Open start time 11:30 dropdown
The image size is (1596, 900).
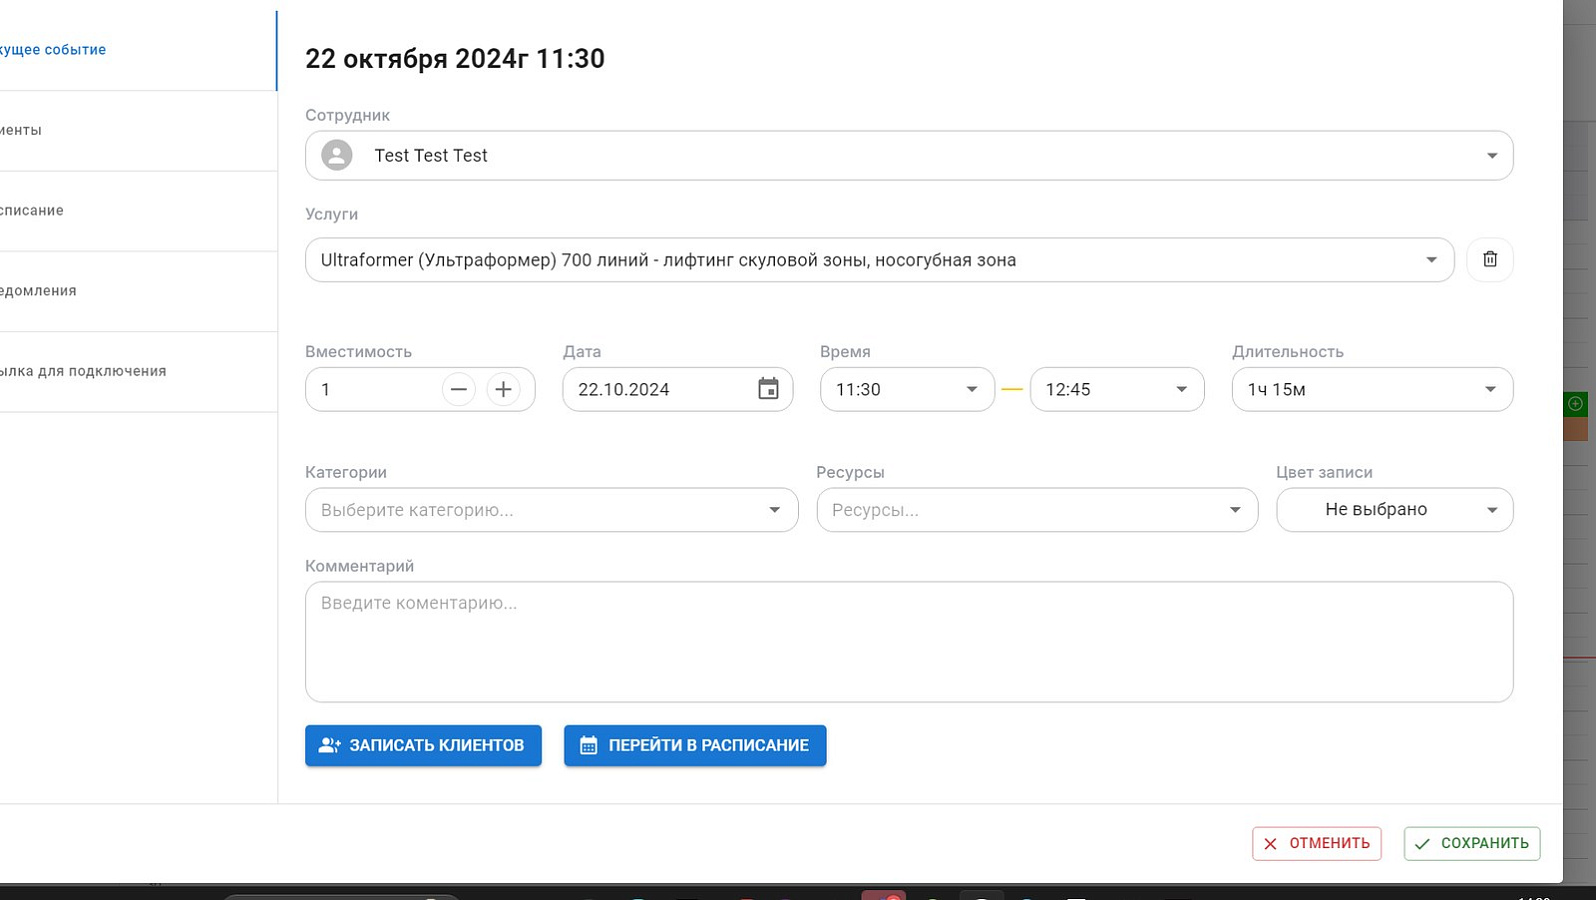coord(907,389)
